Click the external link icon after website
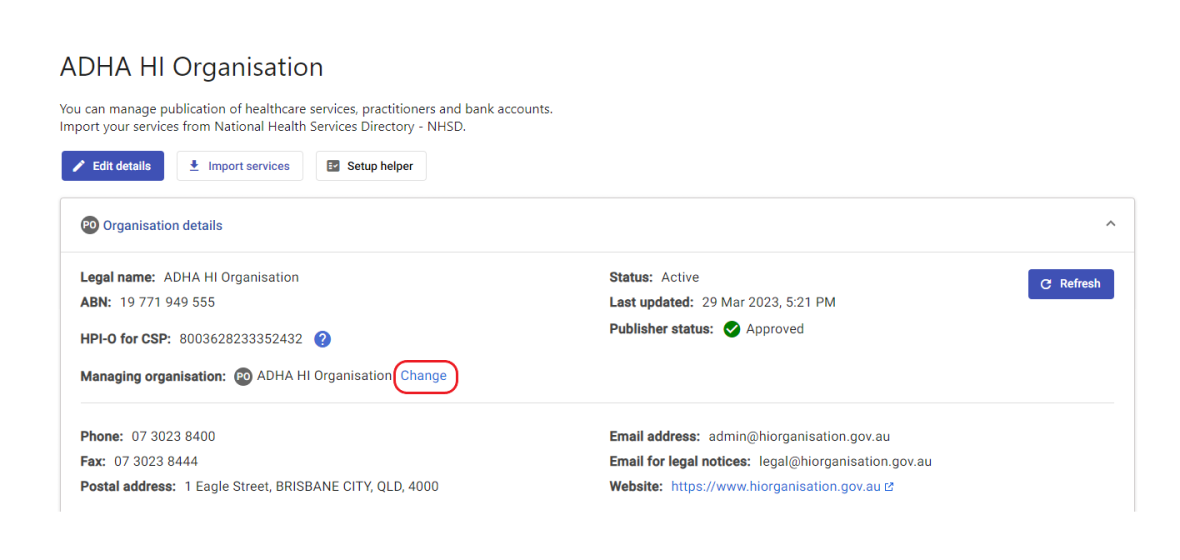 [x=889, y=487]
